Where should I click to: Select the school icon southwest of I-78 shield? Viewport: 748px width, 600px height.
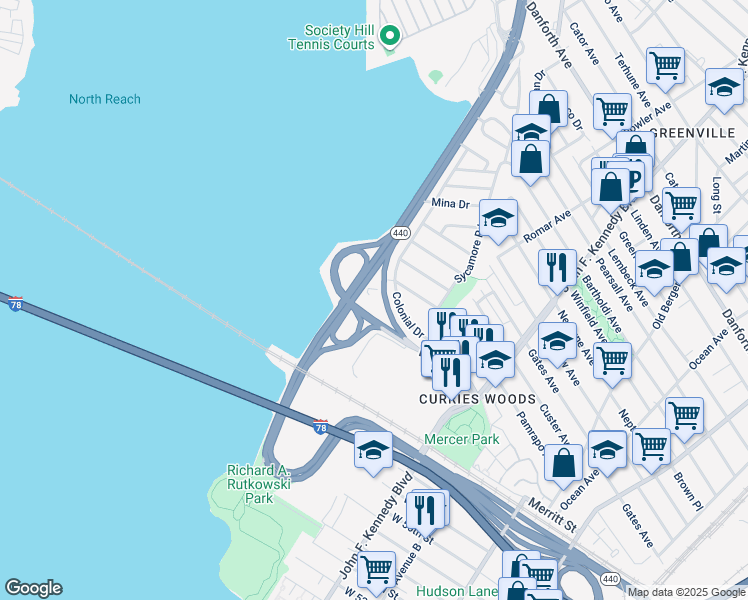point(373,450)
